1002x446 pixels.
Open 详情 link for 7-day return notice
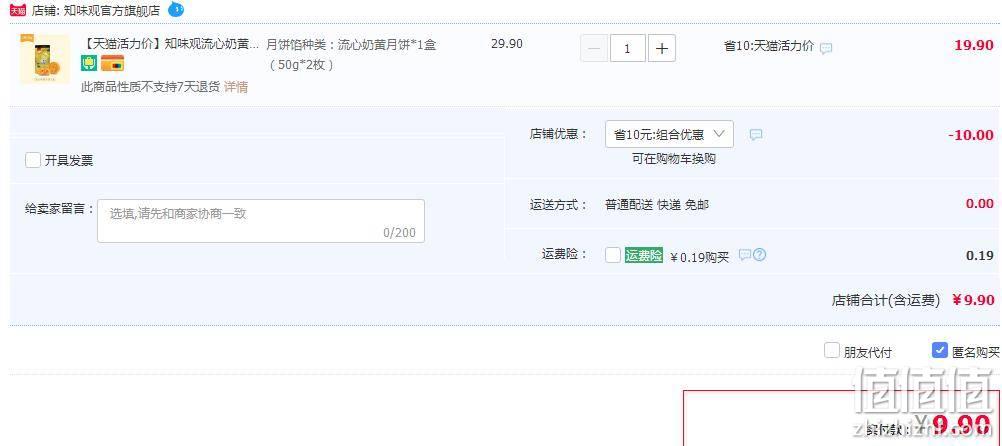pyautogui.click(x=236, y=87)
